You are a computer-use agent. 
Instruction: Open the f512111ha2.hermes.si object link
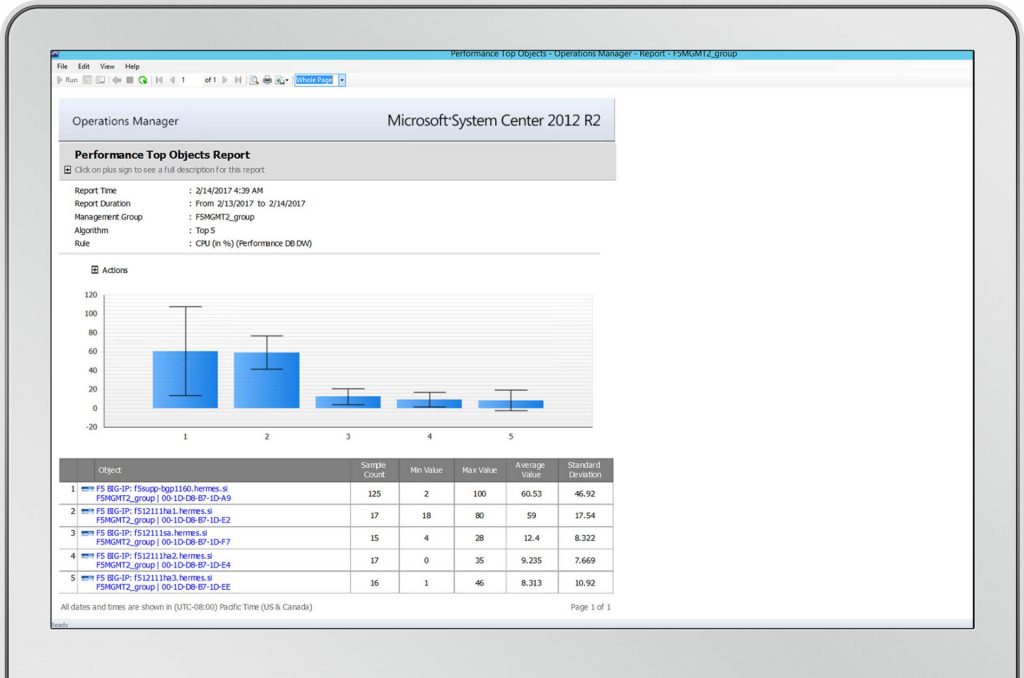(154, 556)
